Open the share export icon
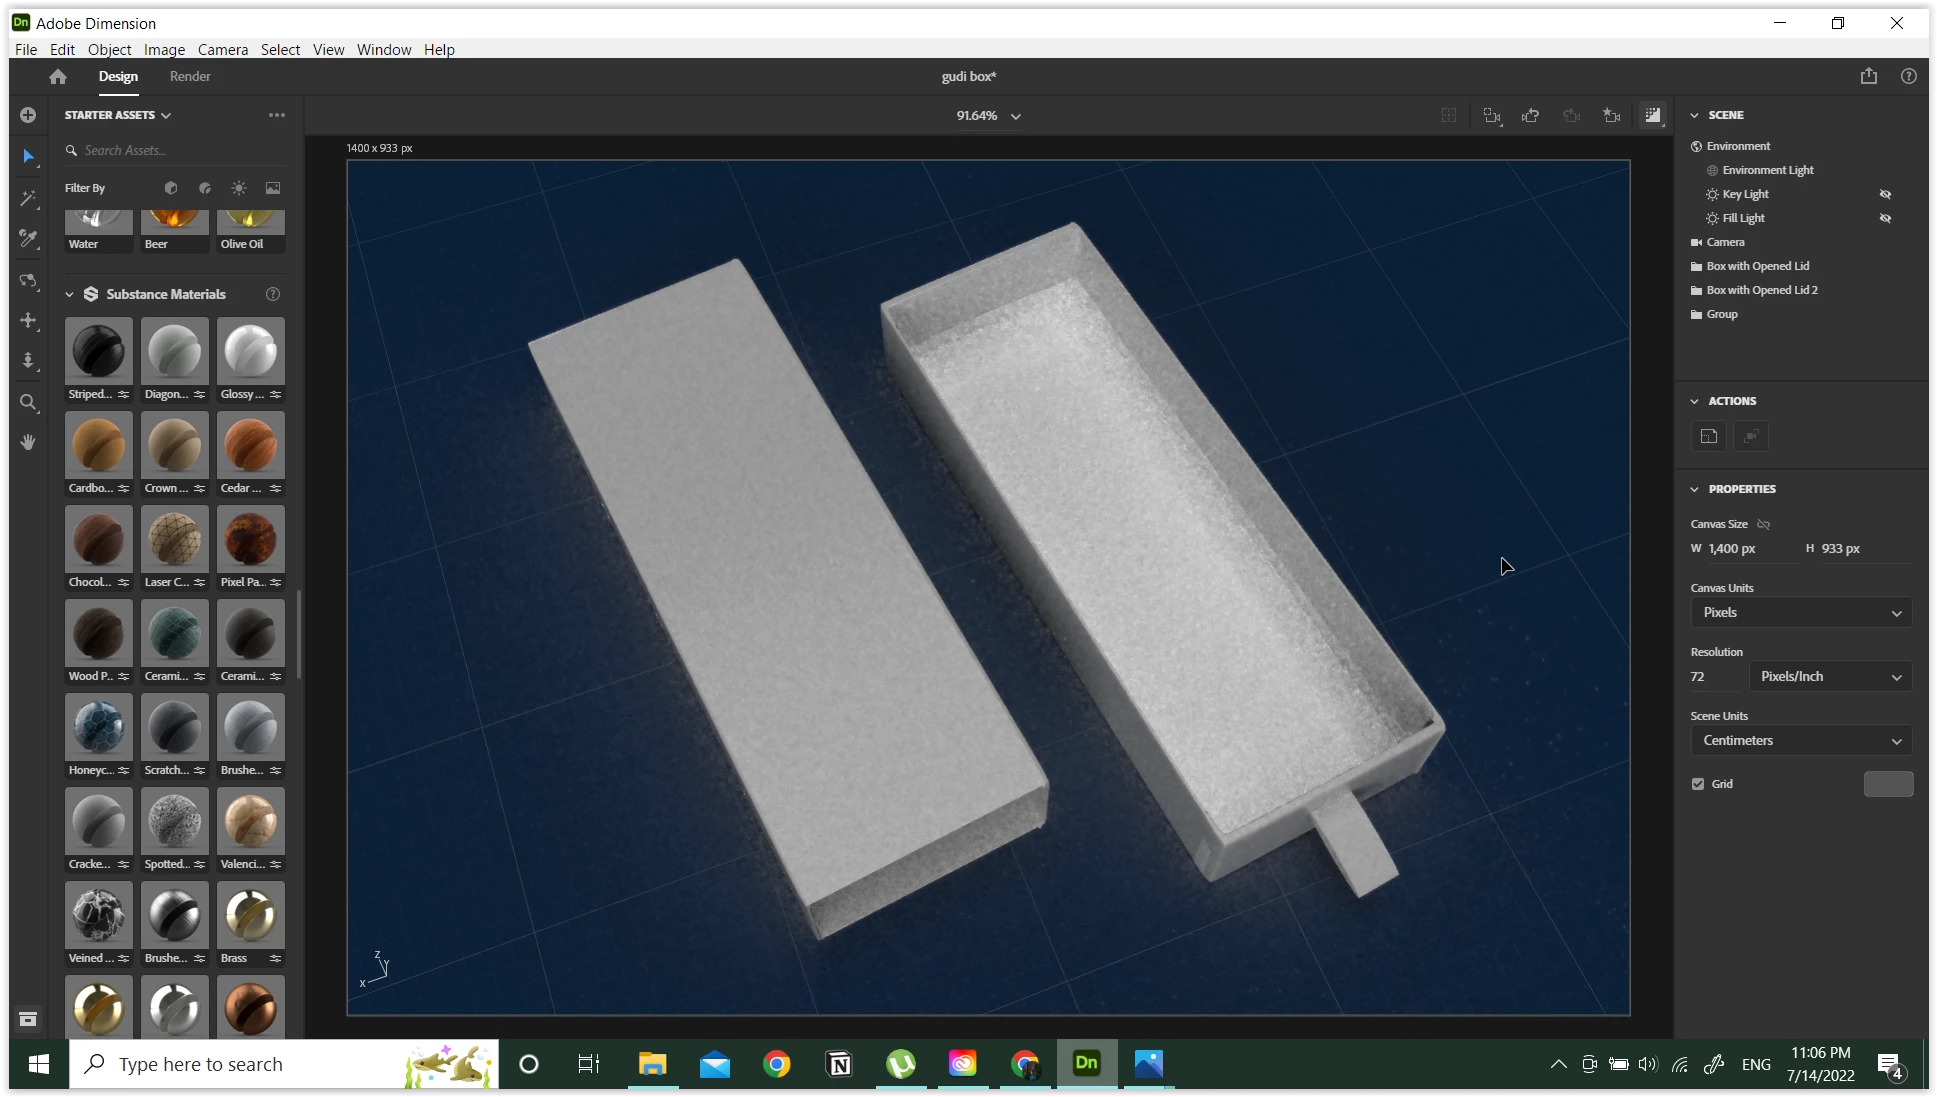This screenshot has height=1097, width=1937. [x=1868, y=76]
